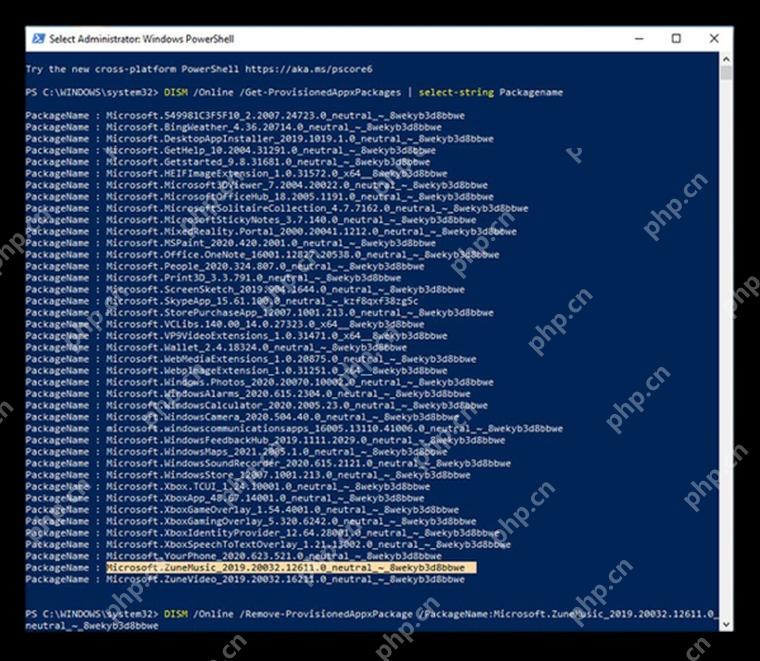Click the Remove-ProvisionedAppxPackage command line
760x661 pixels.
pyautogui.click(x=372, y=620)
